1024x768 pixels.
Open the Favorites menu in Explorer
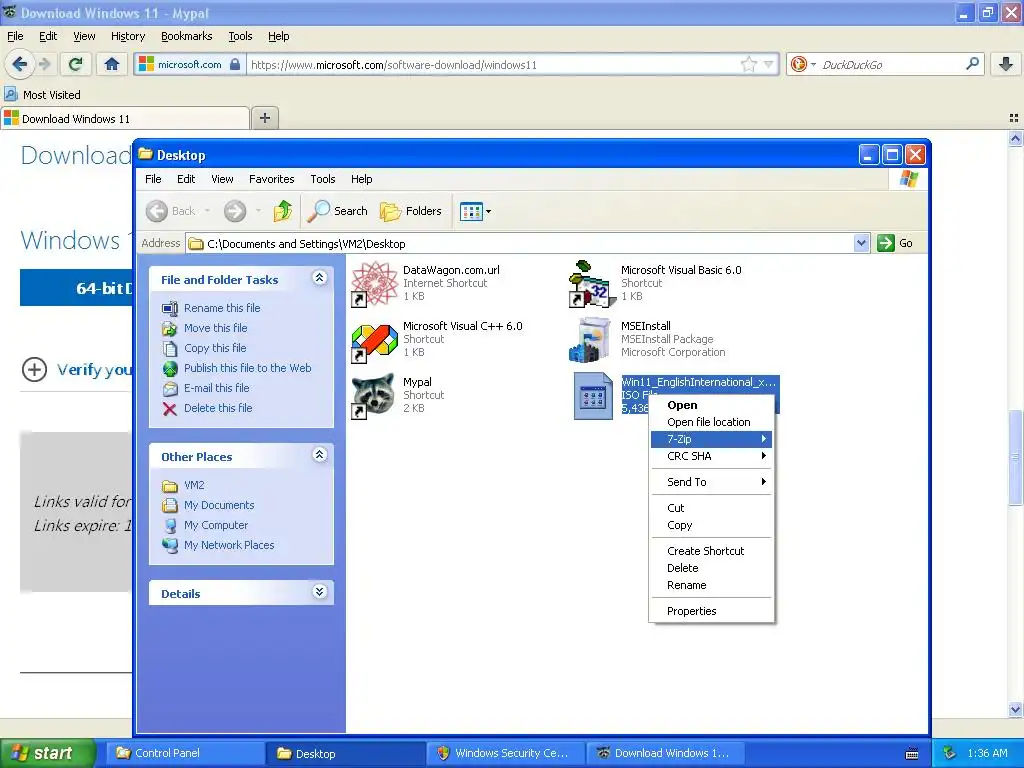point(271,179)
